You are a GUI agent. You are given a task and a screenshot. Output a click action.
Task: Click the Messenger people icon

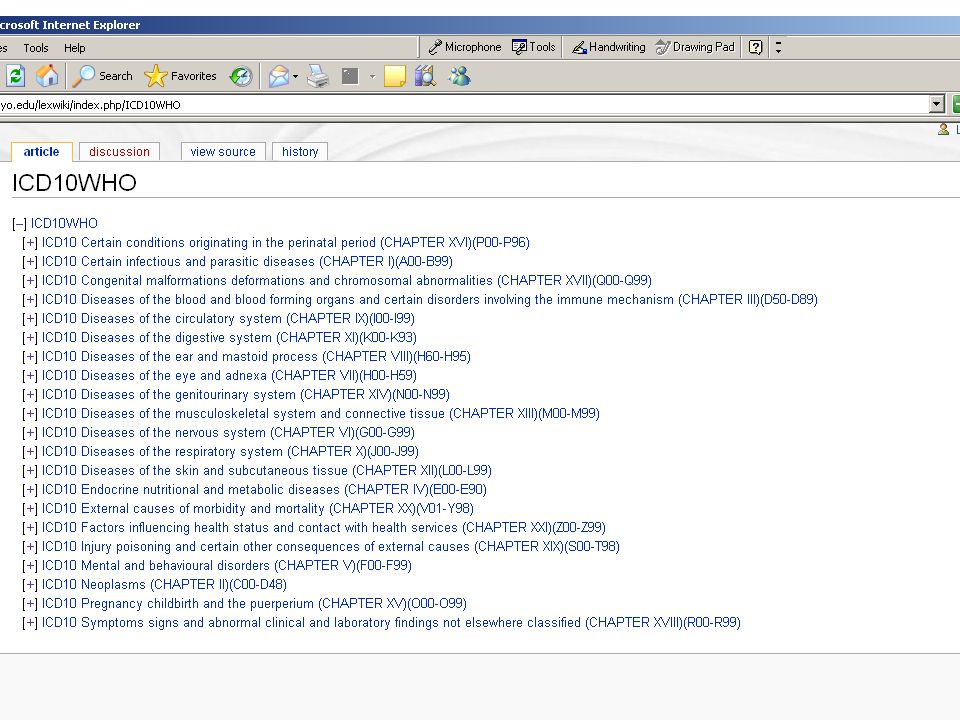click(459, 76)
